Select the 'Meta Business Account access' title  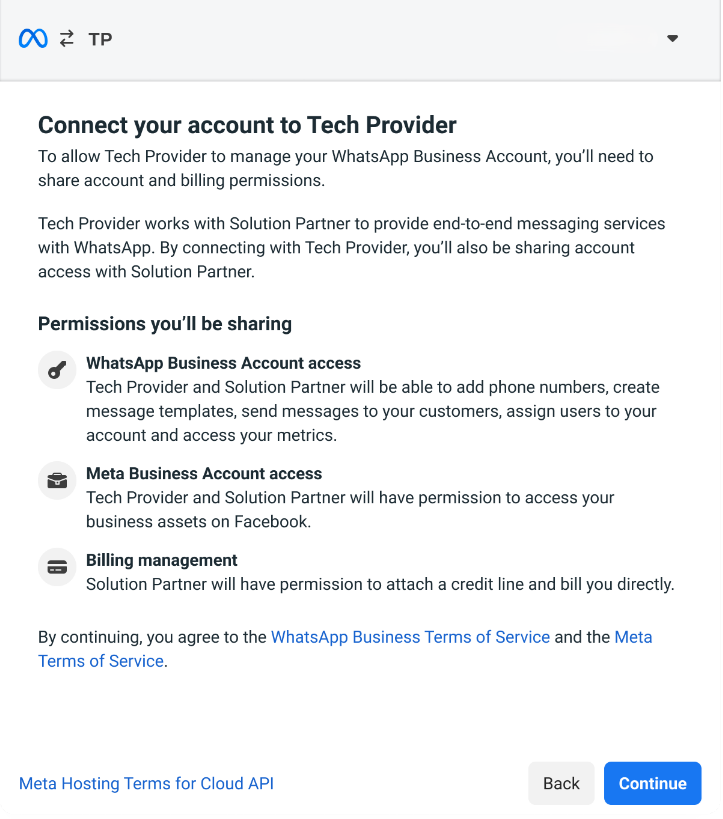pyautogui.click(x=204, y=474)
